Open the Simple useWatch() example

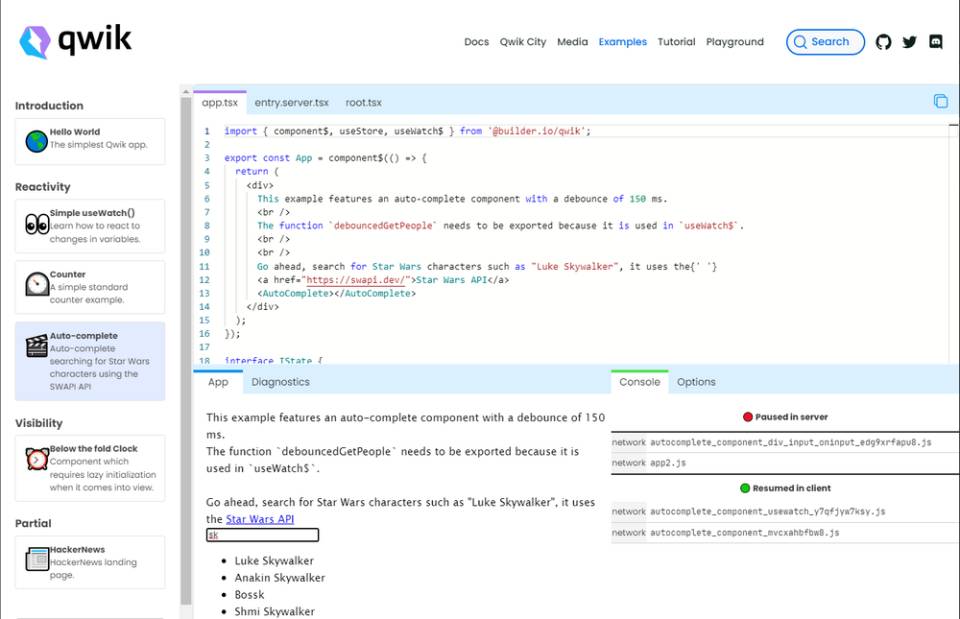(x=90, y=226)
